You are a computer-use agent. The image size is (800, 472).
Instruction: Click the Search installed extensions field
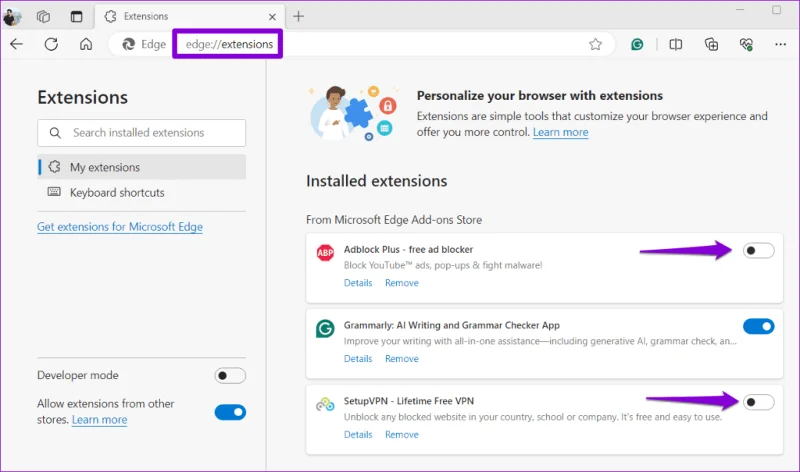click(141, 133)
